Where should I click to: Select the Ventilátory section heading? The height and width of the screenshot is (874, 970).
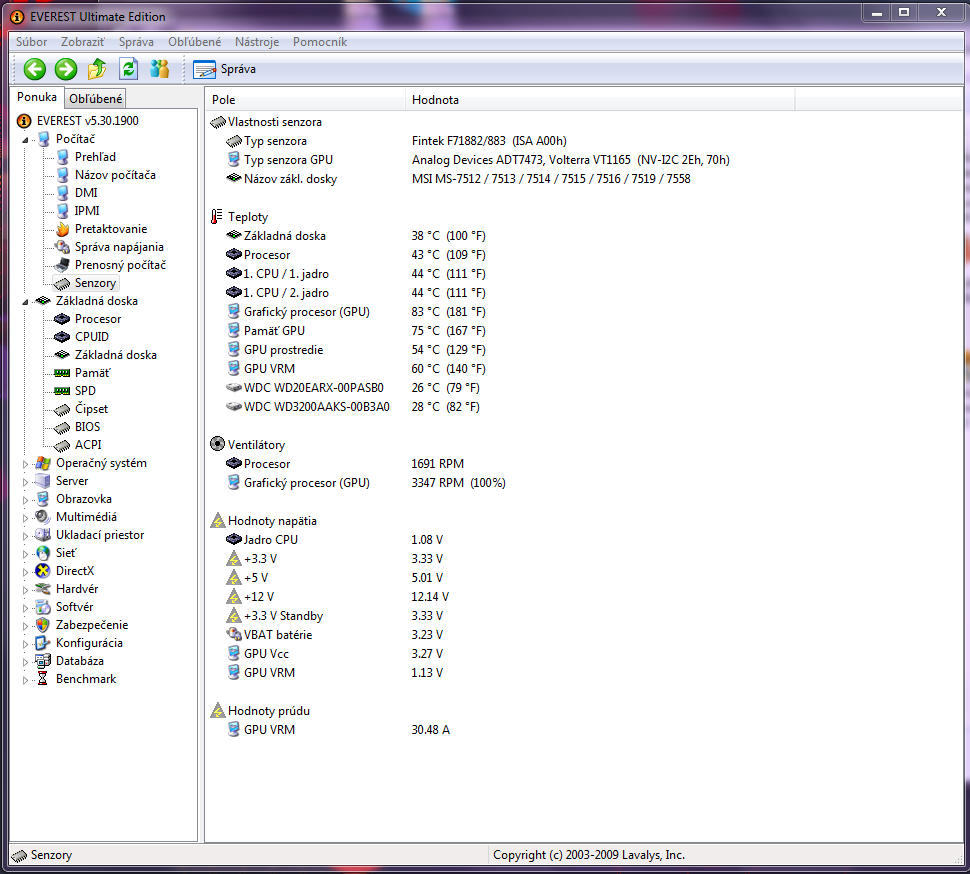pyautogui.click(x=256, y=445)
